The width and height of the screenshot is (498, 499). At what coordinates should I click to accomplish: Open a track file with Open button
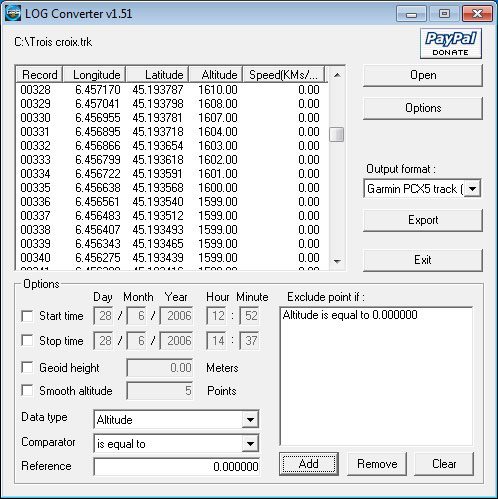(423, 75)
